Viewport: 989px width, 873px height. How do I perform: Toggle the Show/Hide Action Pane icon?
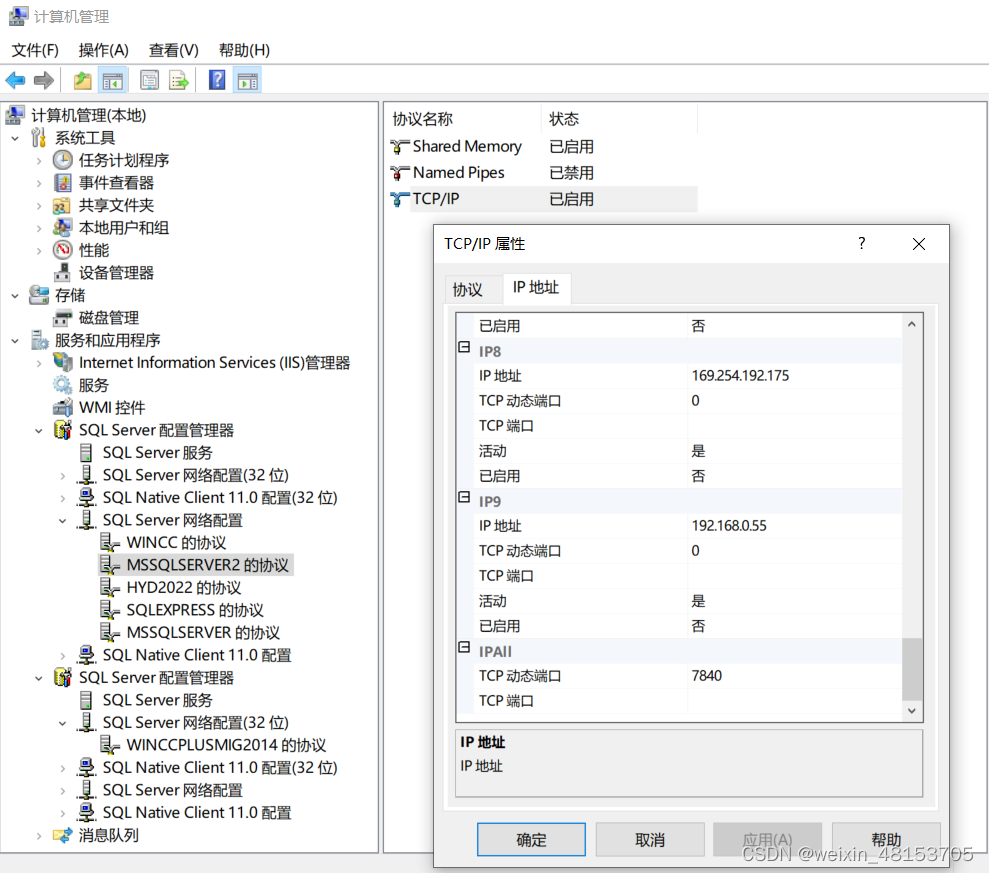[x=247, y=80]
